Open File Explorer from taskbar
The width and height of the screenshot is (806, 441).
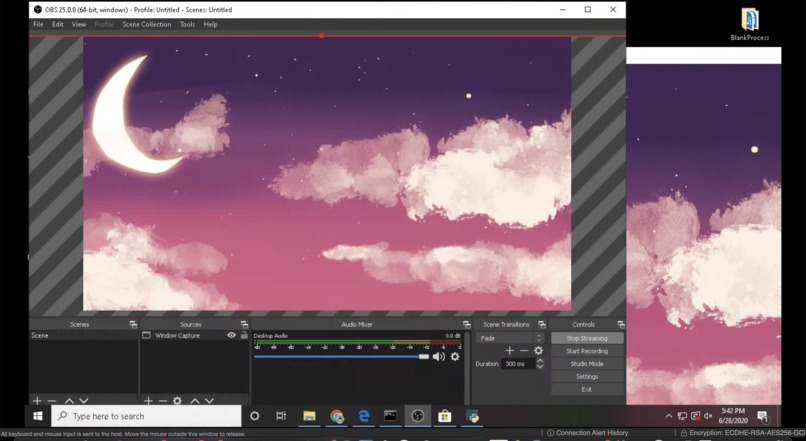coord(309,416)
